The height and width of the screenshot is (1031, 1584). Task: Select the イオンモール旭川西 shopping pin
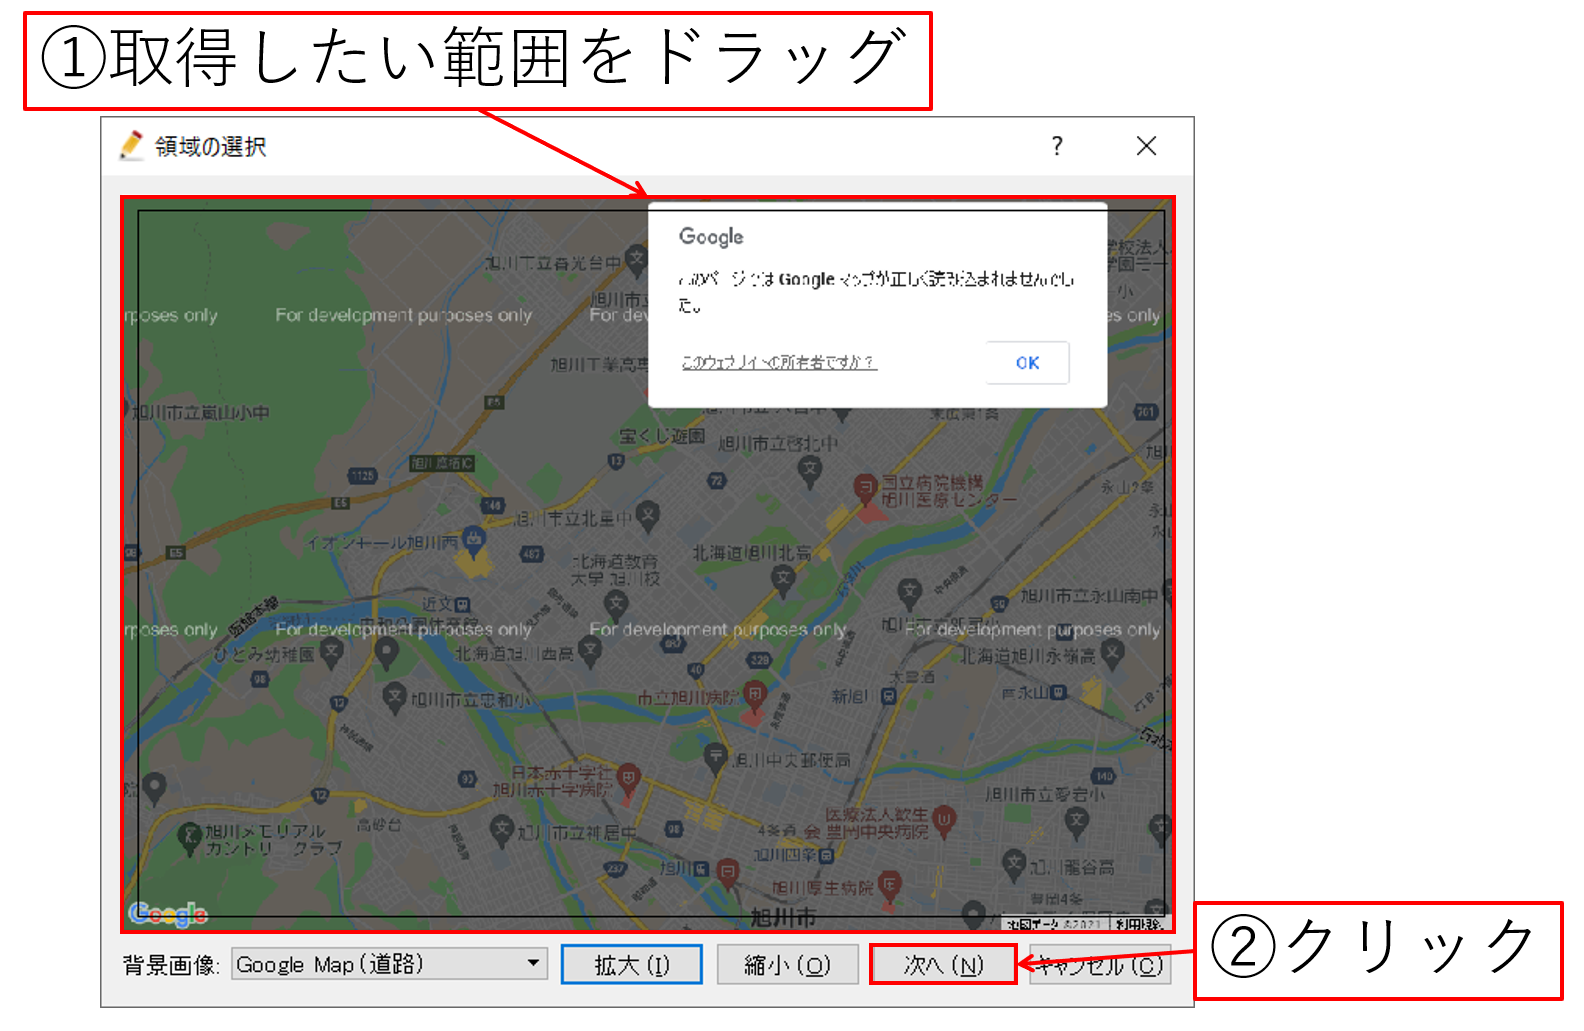(x=473, y=541)
